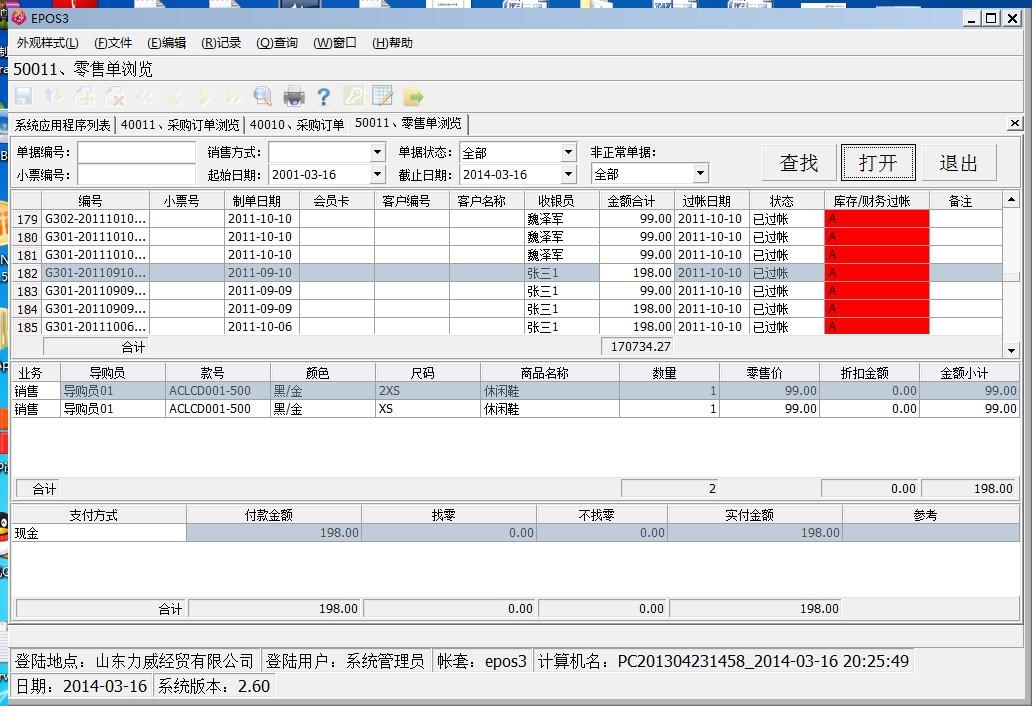
Task: Expand the 销售方式 dropdown
Action: pos(377,153)
